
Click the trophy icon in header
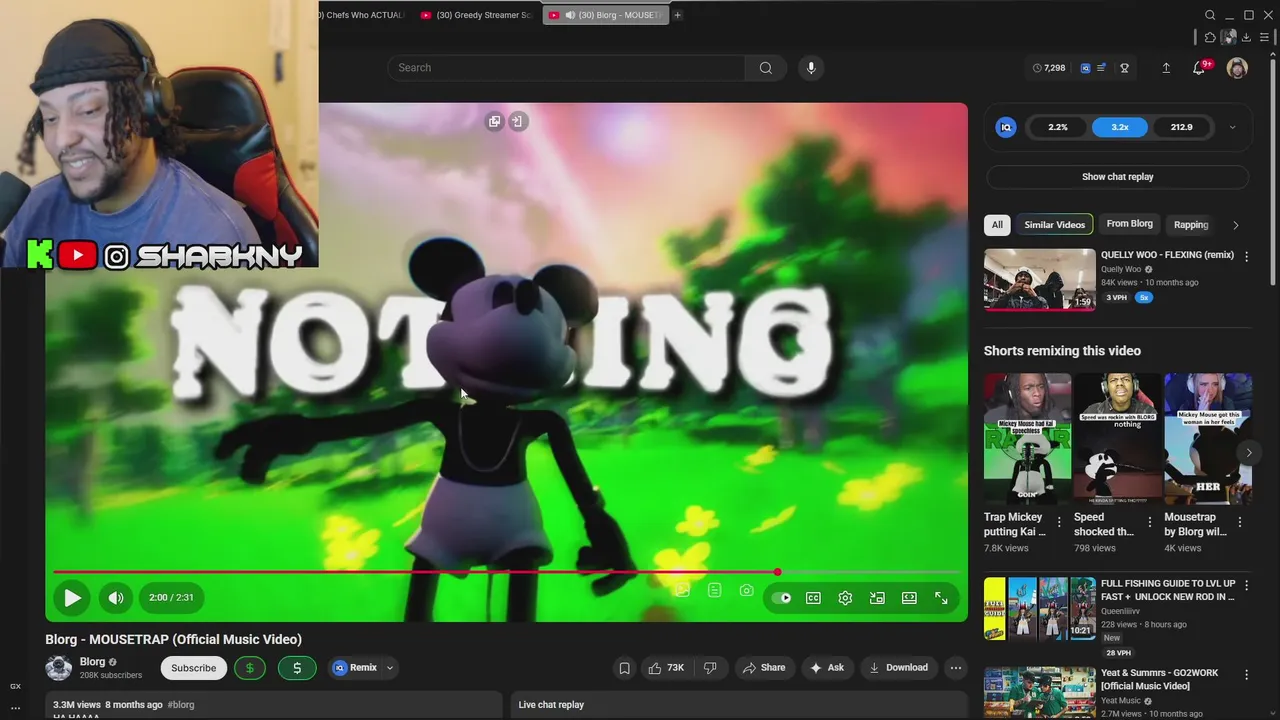tap(1124, 68)
